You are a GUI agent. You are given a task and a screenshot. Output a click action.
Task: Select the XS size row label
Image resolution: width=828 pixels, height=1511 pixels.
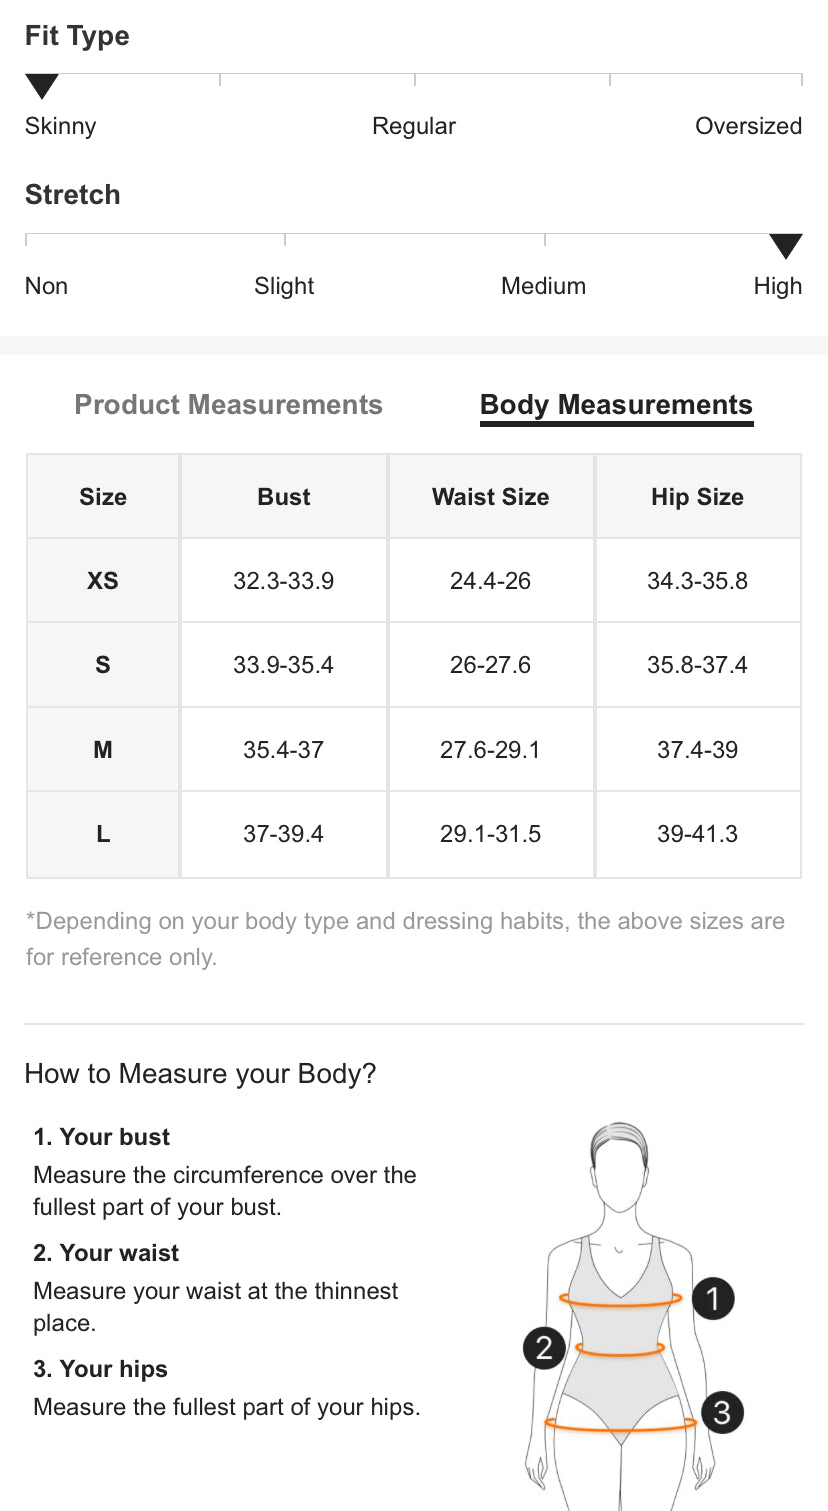point(103,581)
